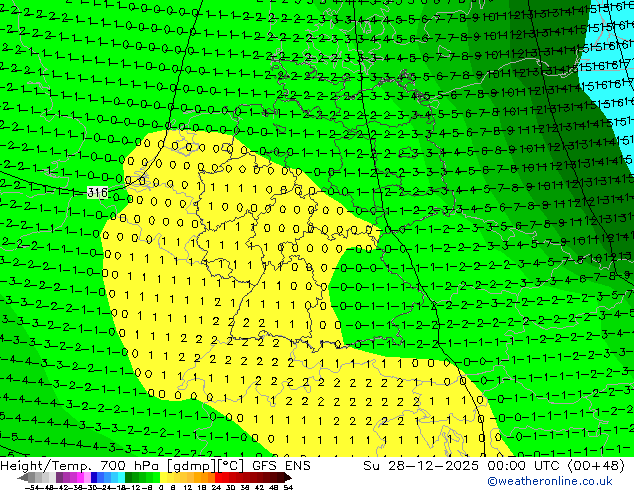Screen dimensions: 634x490
Task: Click the '24' value under the legend
Action: (x=216, y=487)
